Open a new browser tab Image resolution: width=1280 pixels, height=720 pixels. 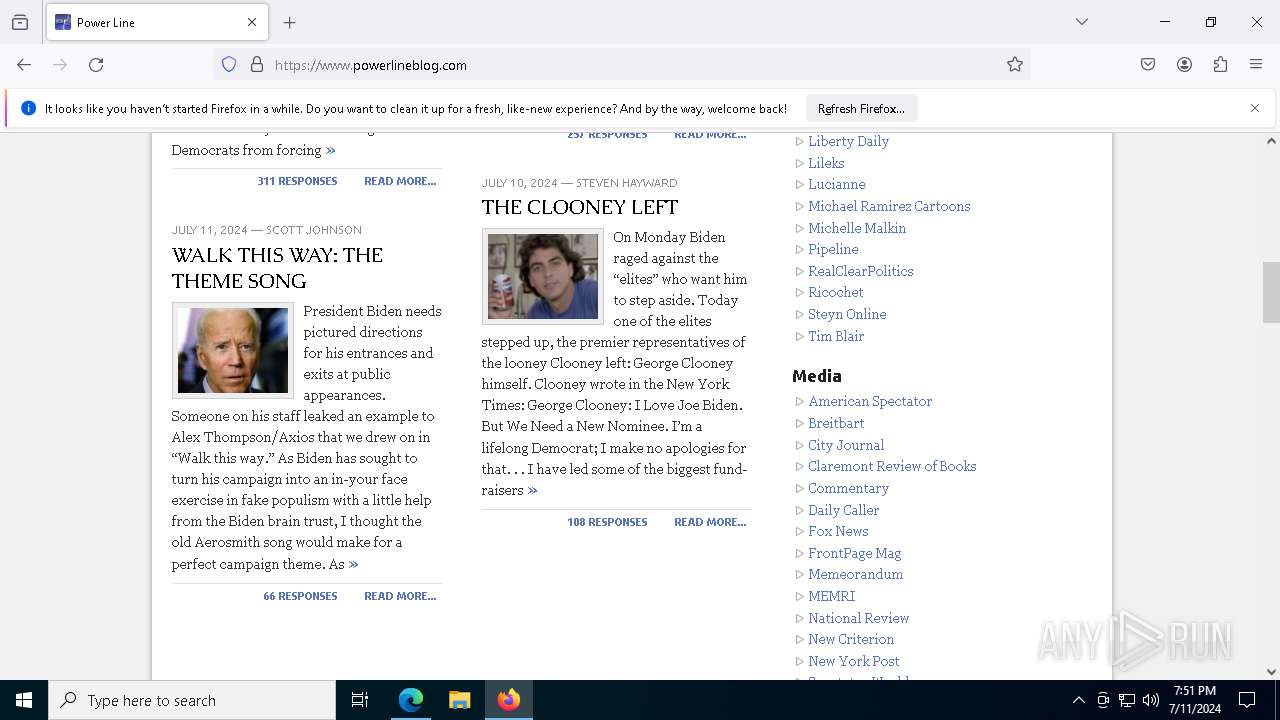[x=290, y=22]
